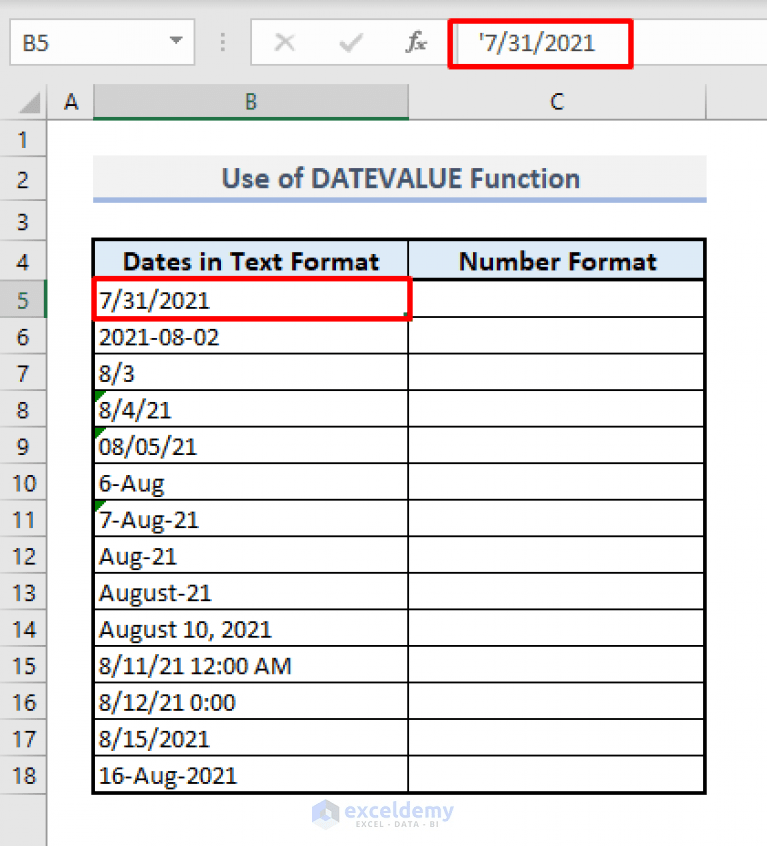Click the Cancel (X) formula bar icon

(x=284, y=42)
